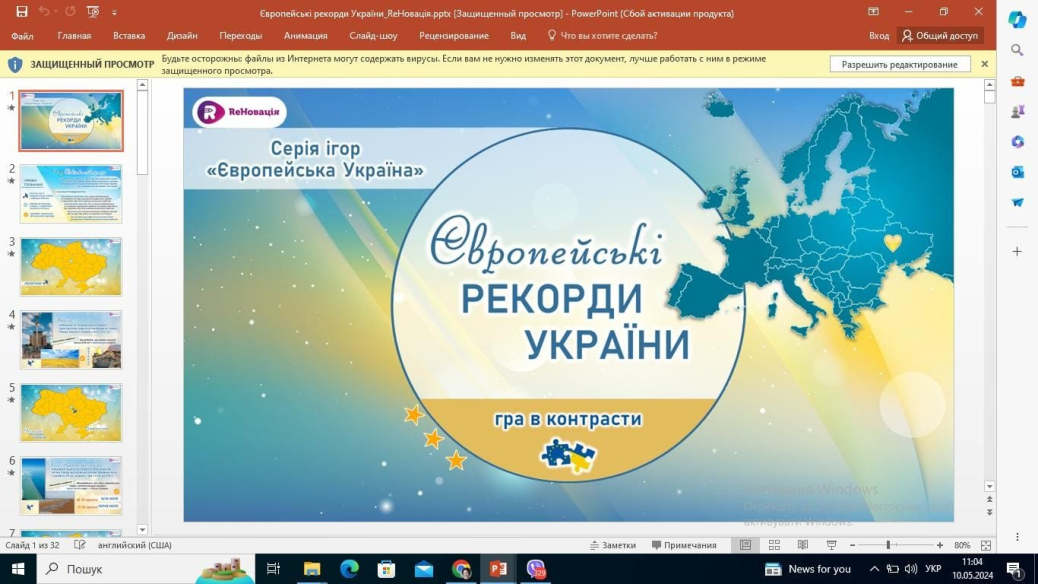Click the 80% zoom level value
Screen dimensions: 1038x584
[962, 545]
